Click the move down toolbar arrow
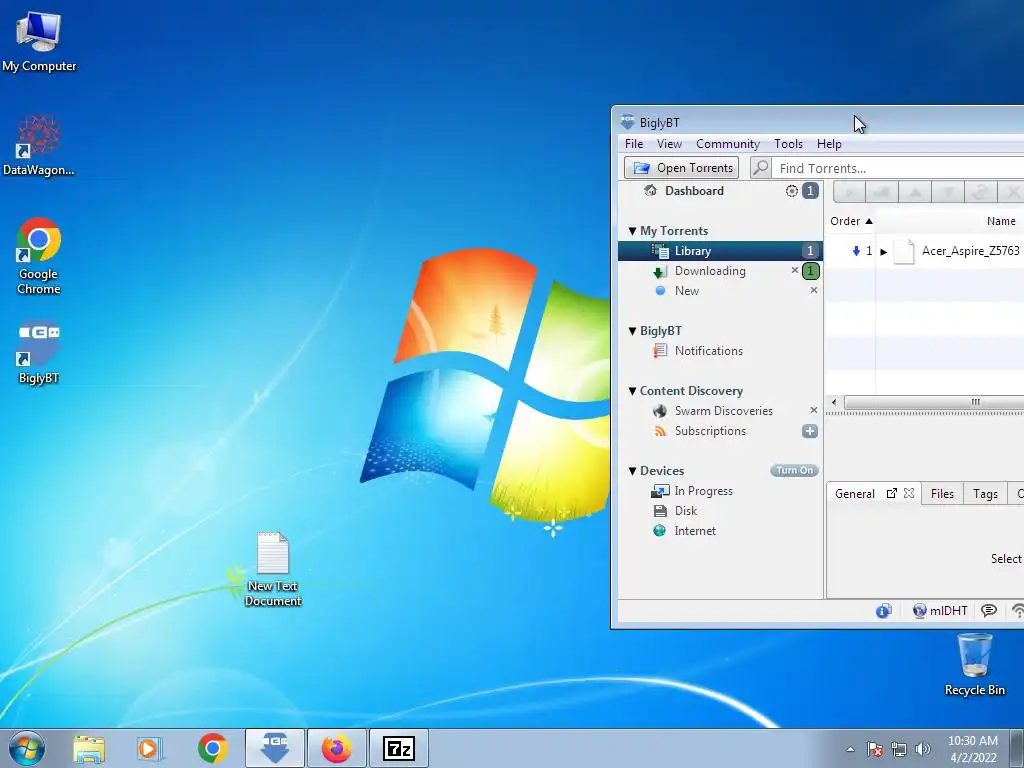1024x768 pixels. [948, 193]
